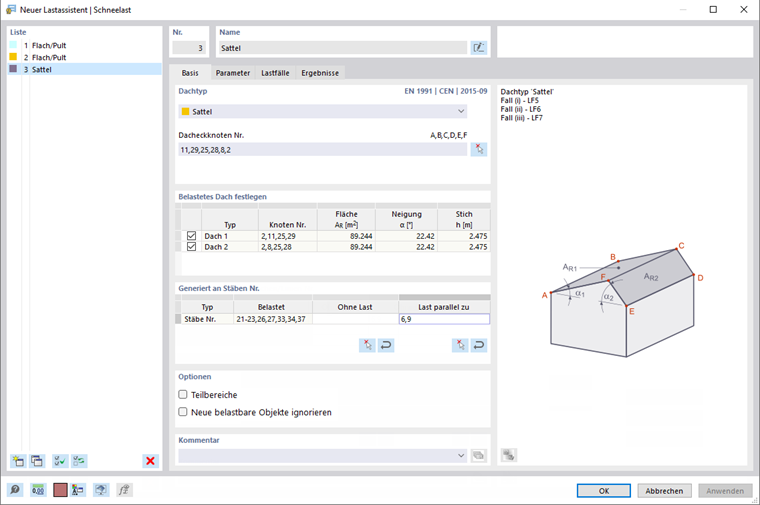Screen dimensions: 760x505
Task: Enable Neue belastbare Objekte ignorieren
Action: 183,412
